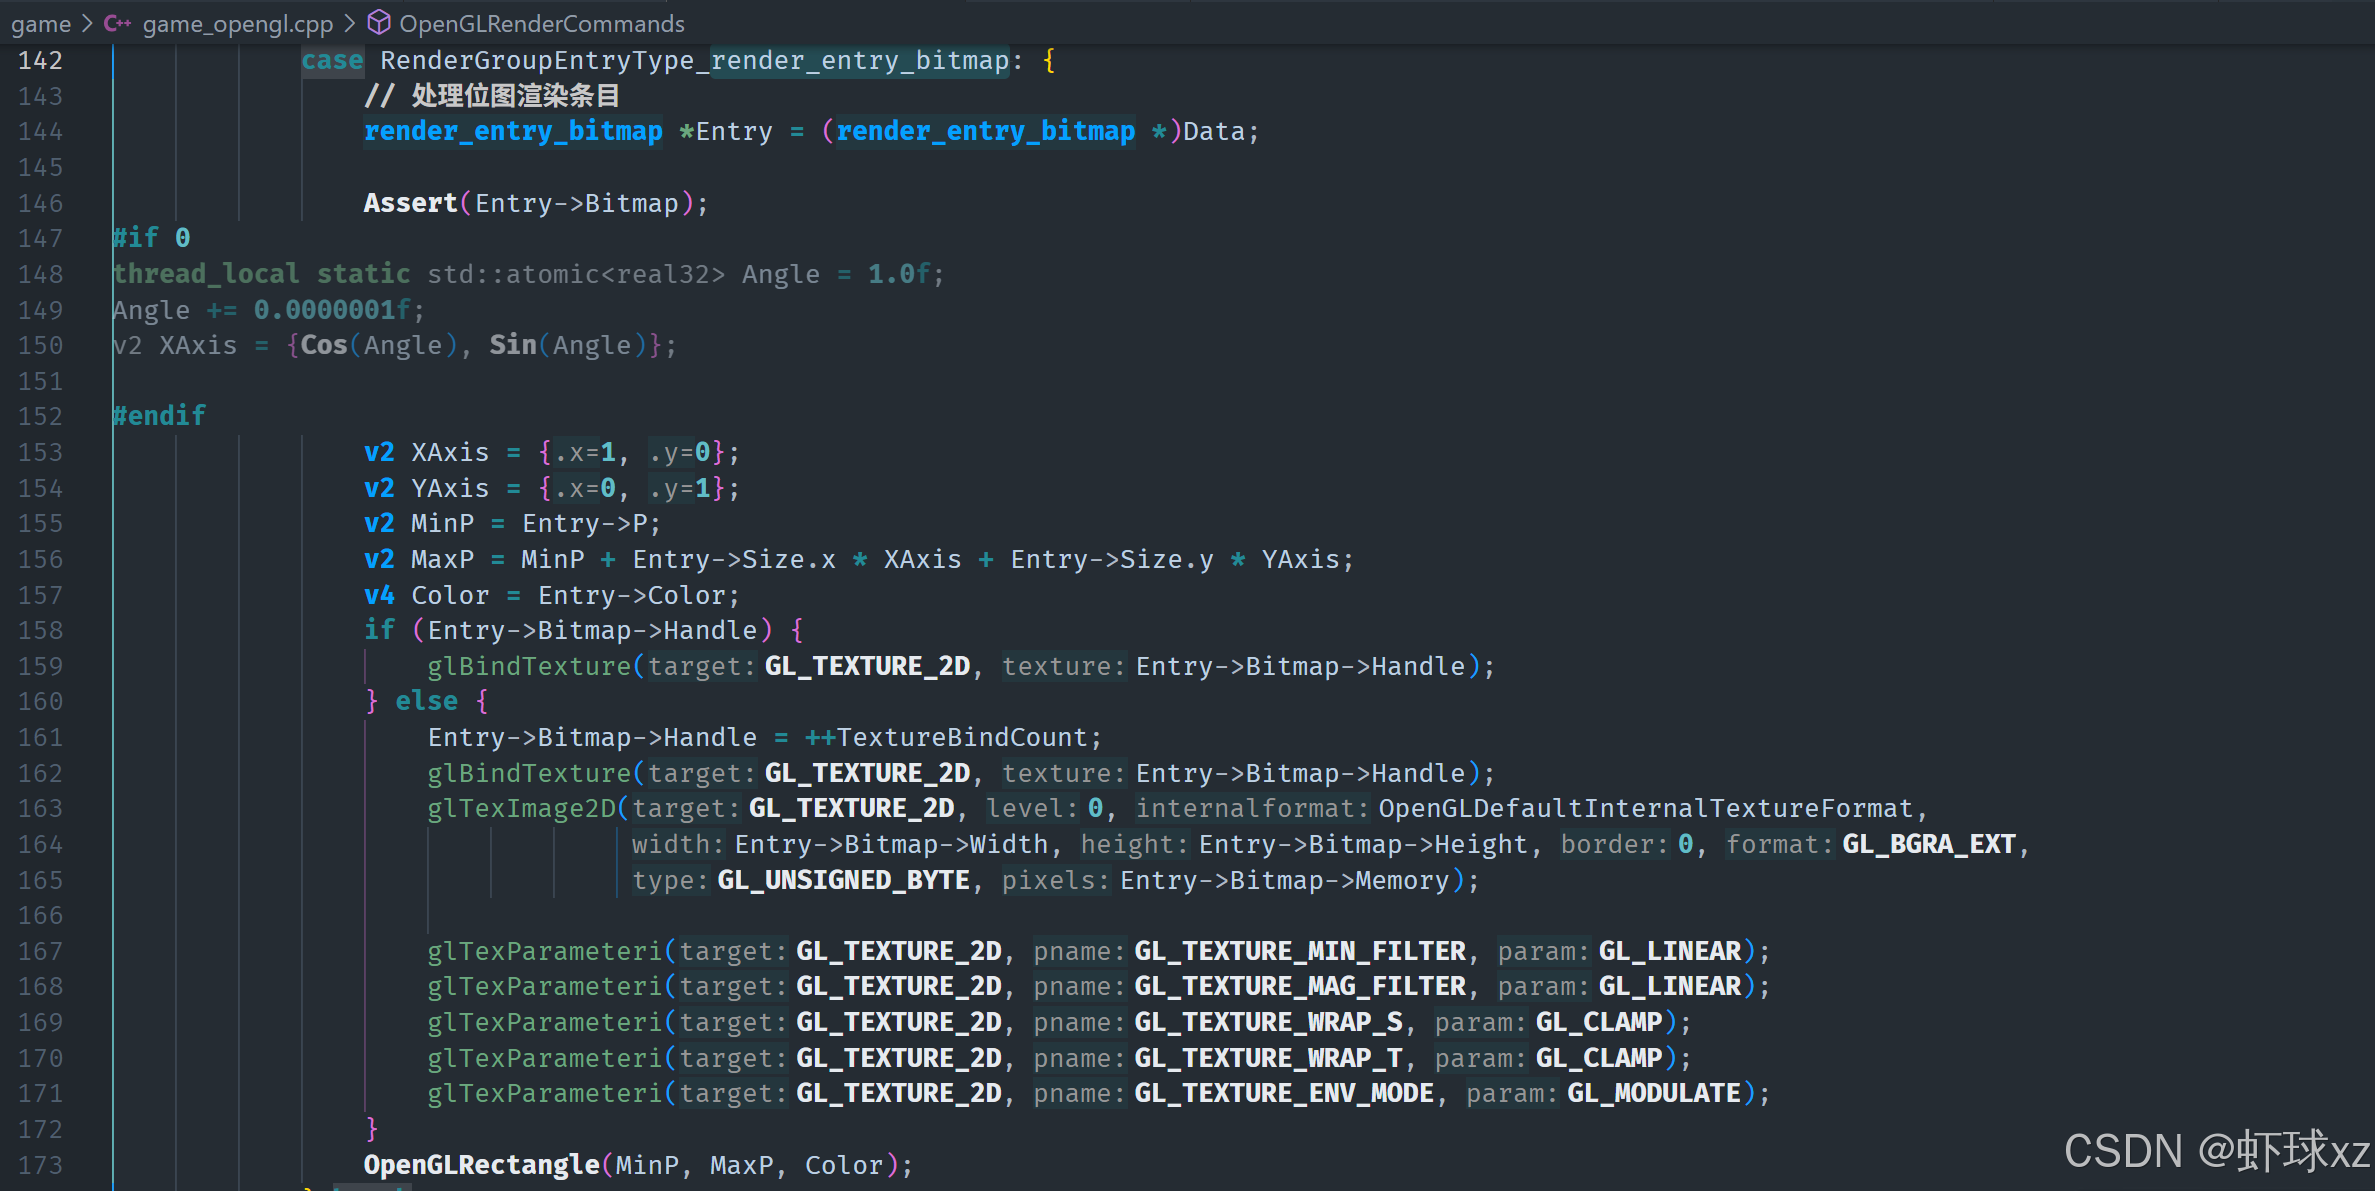Click the OpenGLRectangle function call
The image size is (2375, 1191).
point(481,1165)
